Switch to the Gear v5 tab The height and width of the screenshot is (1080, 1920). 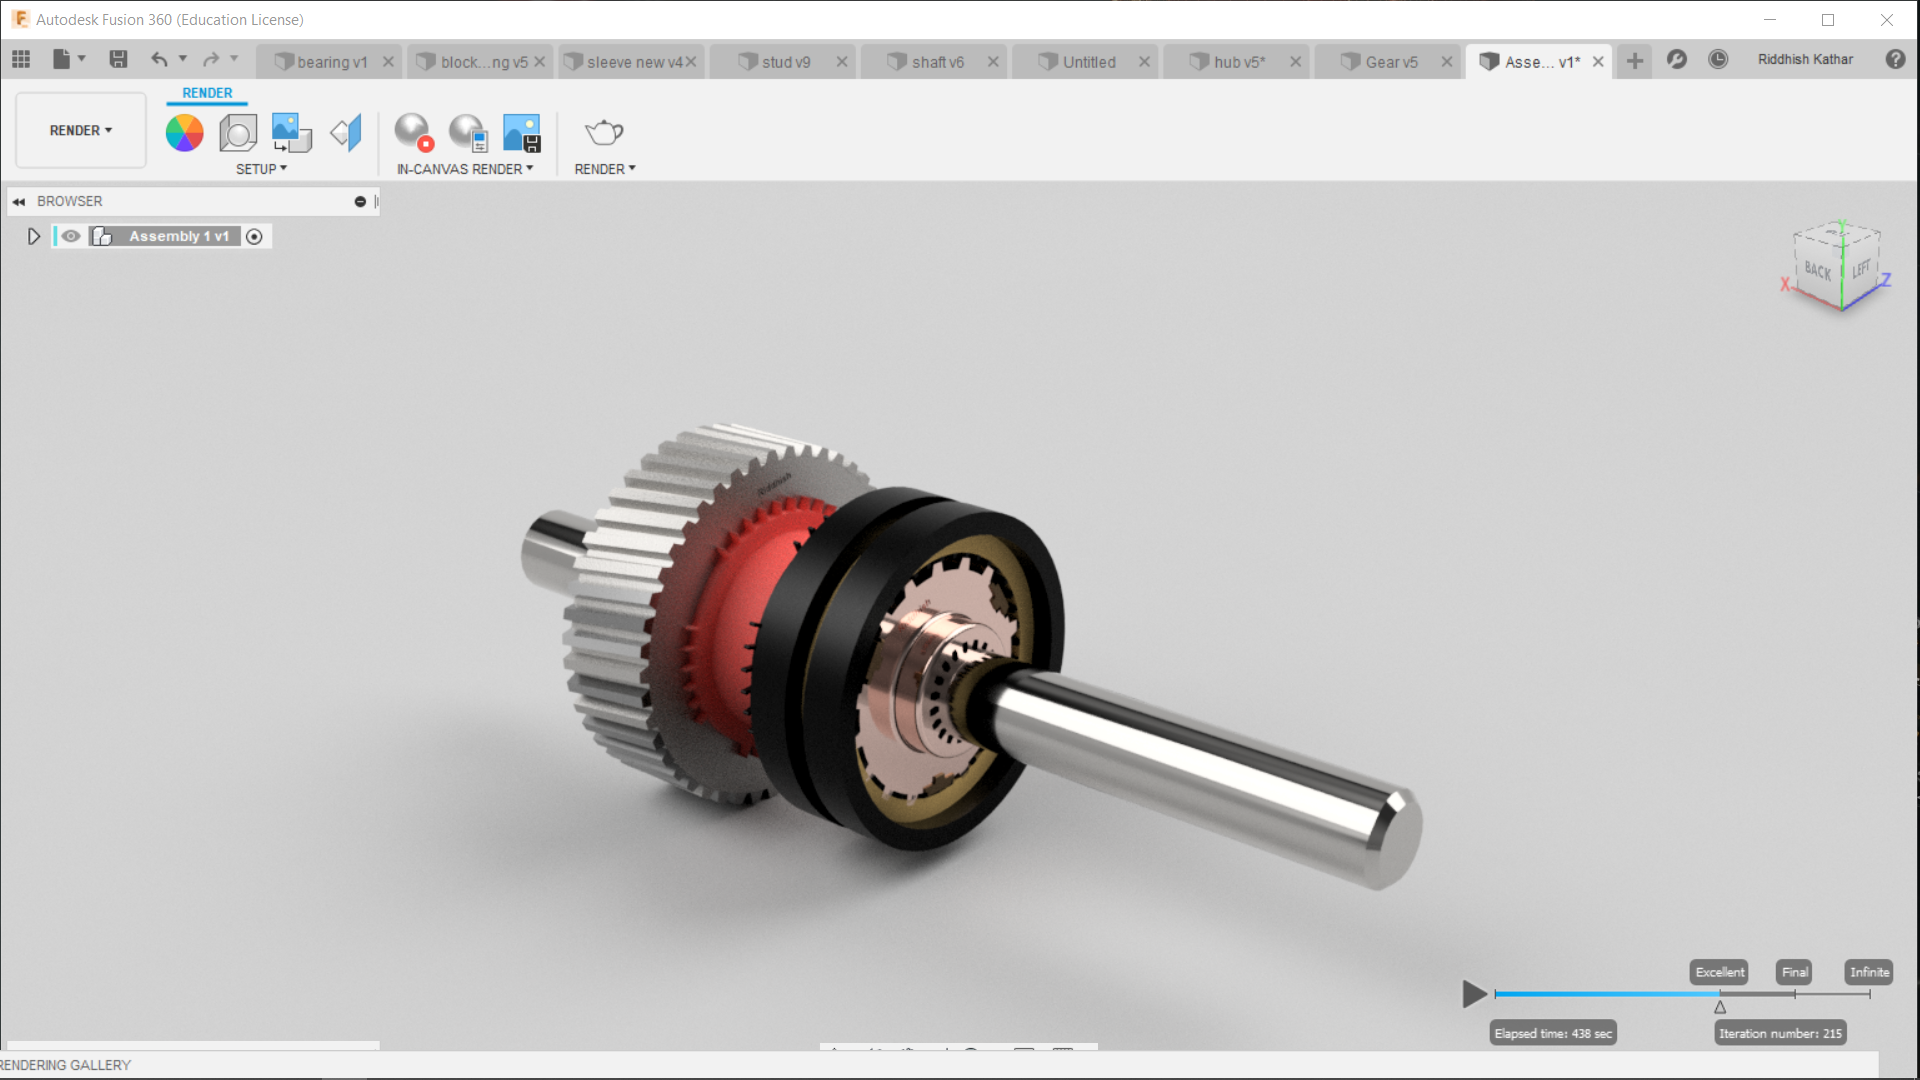(1380, 62)
